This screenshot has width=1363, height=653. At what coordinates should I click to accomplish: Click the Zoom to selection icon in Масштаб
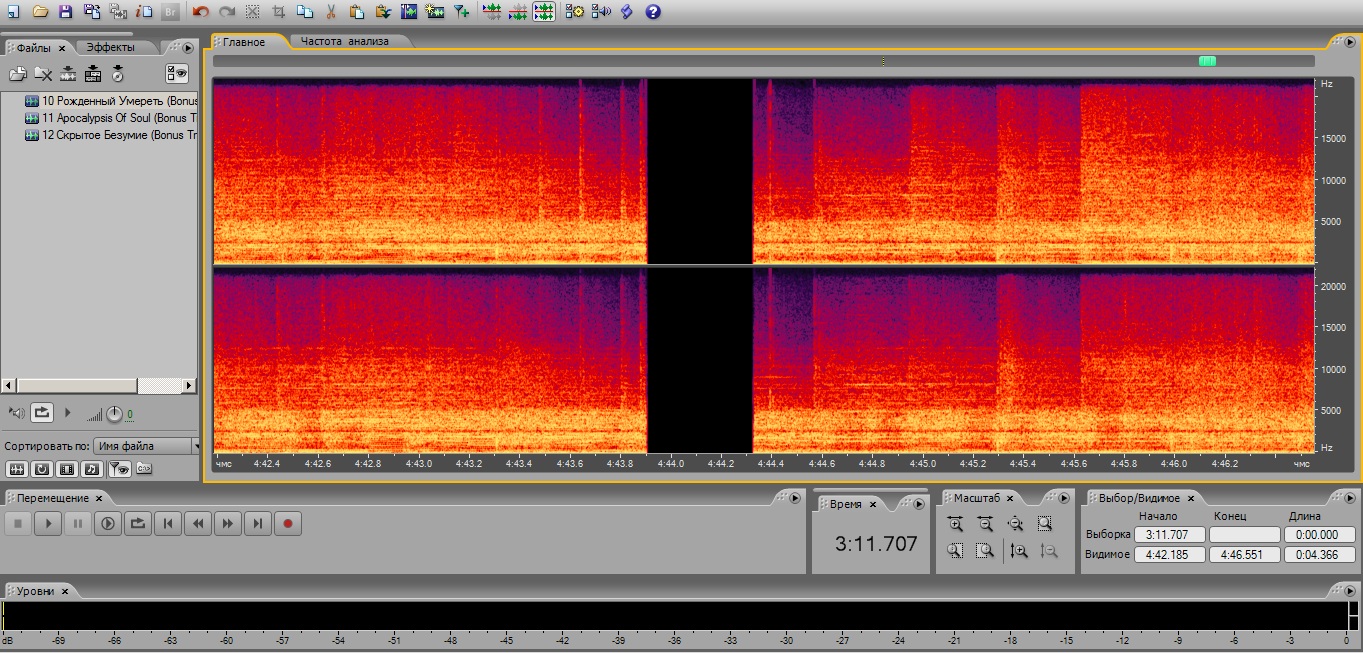coord(1045,523)
